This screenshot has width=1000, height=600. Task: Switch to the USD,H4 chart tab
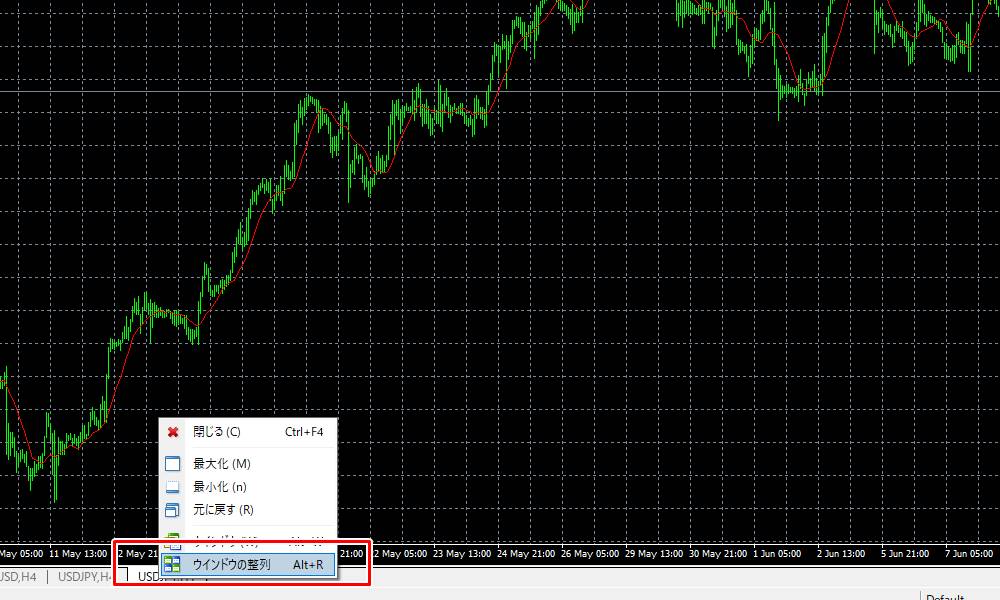point(18,576)
